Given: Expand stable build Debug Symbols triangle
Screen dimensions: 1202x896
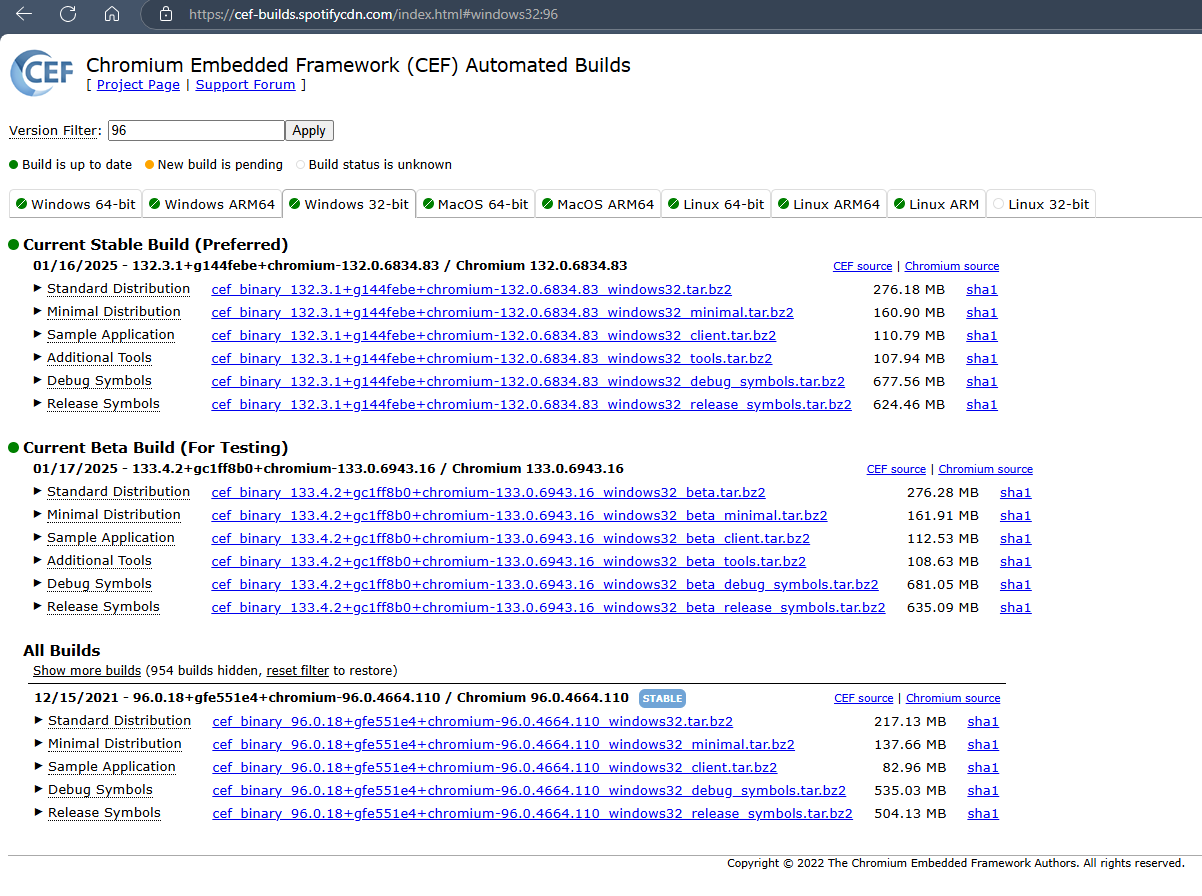Looking at the screenshot, I should 38,380.
